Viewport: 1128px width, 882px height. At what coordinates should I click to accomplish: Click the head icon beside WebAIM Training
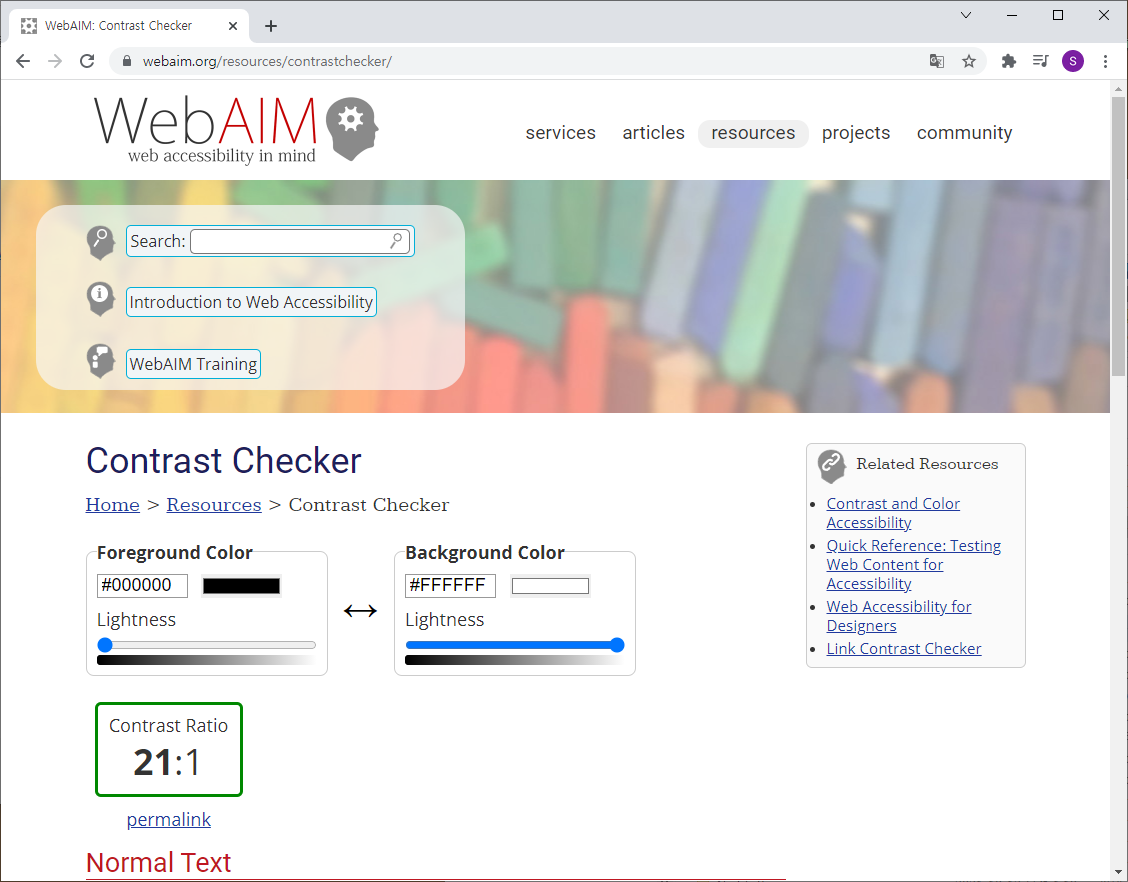(x=101, y=360)
